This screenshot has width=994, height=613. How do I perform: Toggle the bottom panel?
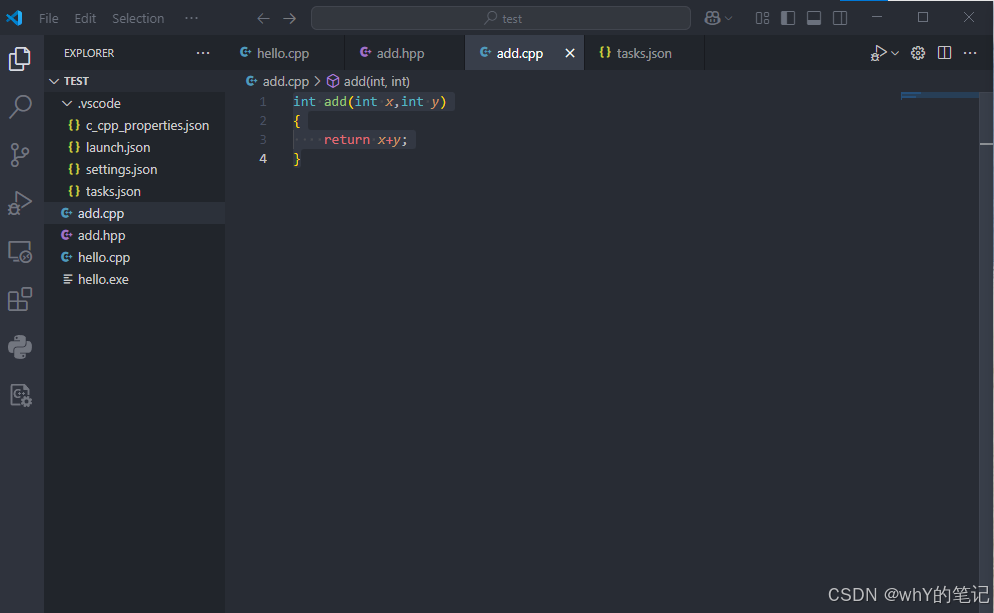tap(814, 18)
